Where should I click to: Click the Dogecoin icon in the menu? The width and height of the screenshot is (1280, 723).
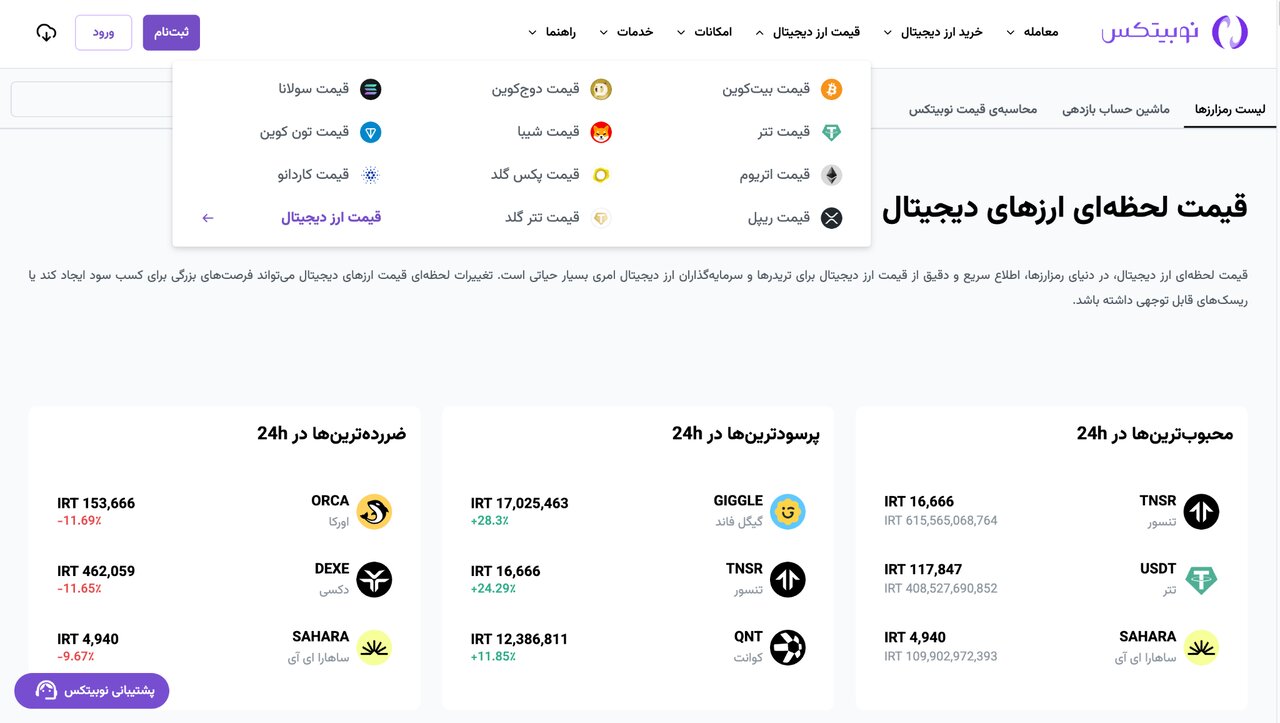pyautogui.click(x=601, y=90)
